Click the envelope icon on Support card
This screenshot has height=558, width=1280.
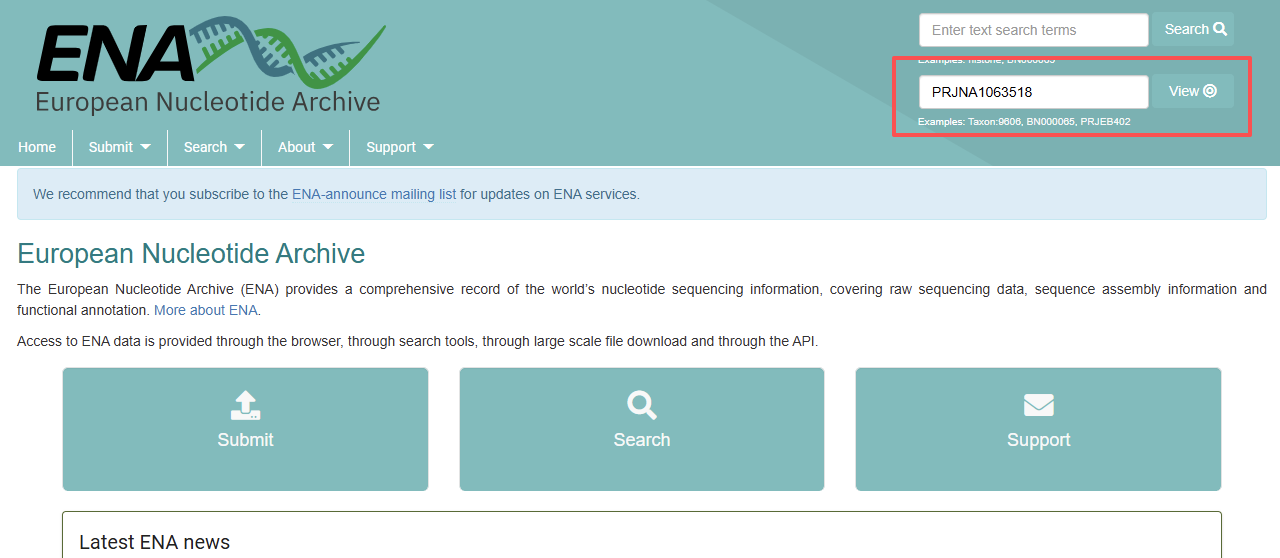[1039, 405]
